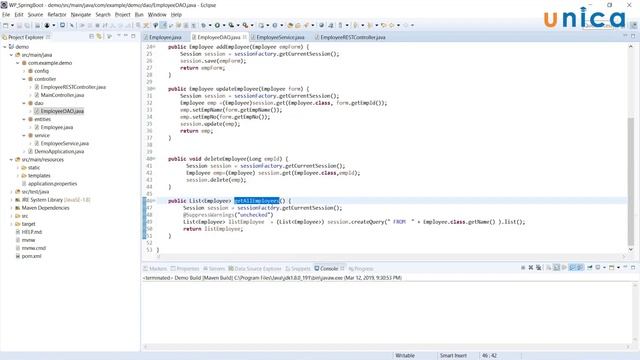Viewport: 640px width, 360px height.
Task: Select application.properties in the tree
Action: tap(53, 184)
